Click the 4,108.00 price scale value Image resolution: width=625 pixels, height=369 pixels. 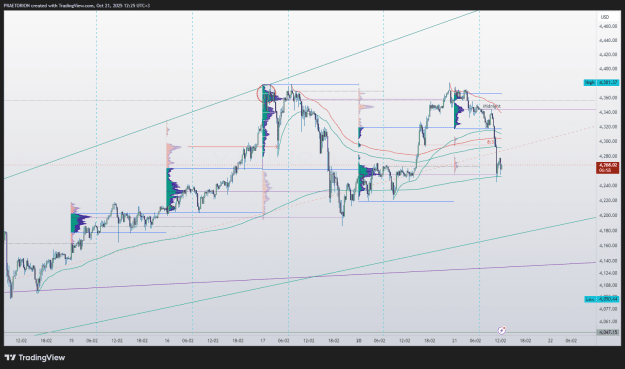(608, 285)
